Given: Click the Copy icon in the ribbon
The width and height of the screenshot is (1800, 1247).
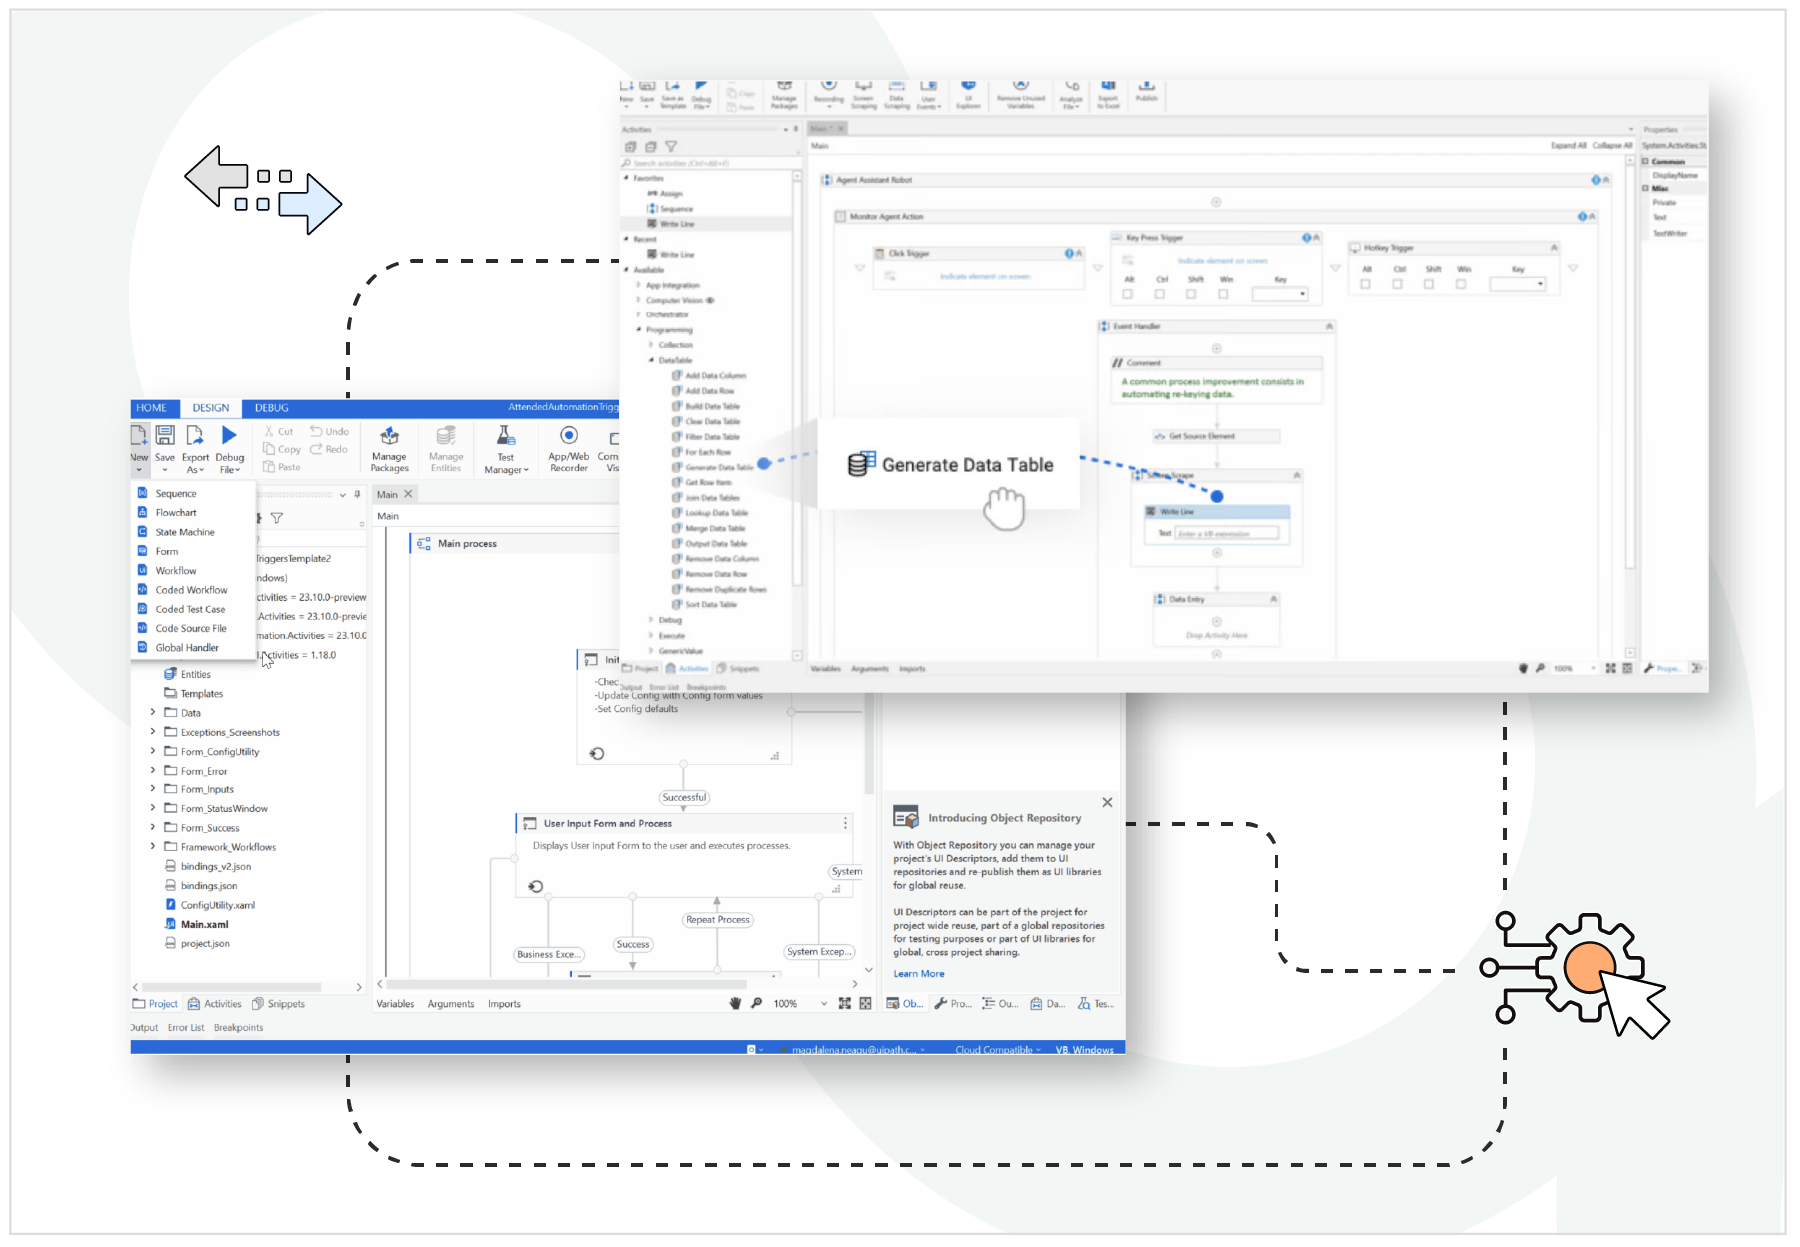Looking at the screenshot, I should (x=269, y=449).
